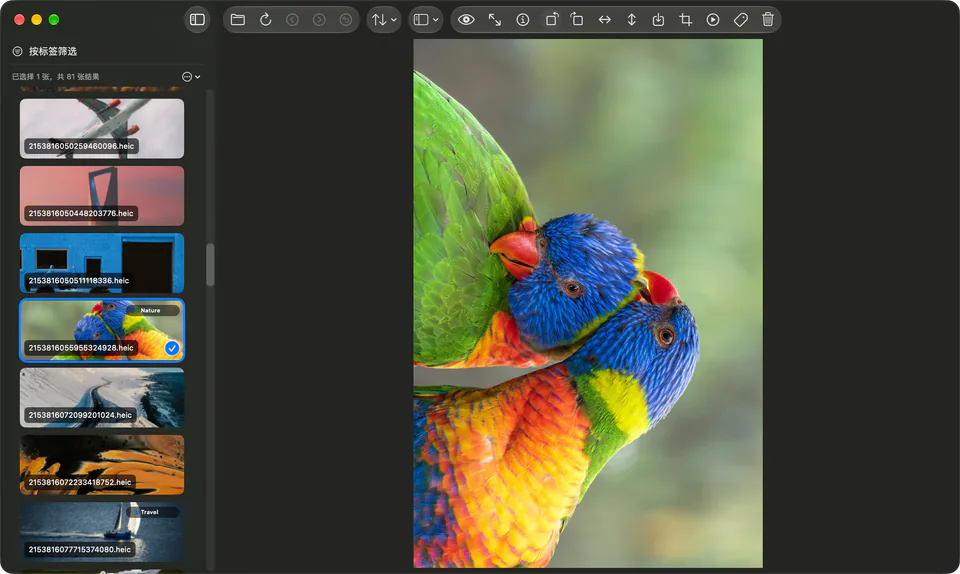Toggle the eye preview icon
Viewport: 960px width, 574px height.
[x=466, y=20]
